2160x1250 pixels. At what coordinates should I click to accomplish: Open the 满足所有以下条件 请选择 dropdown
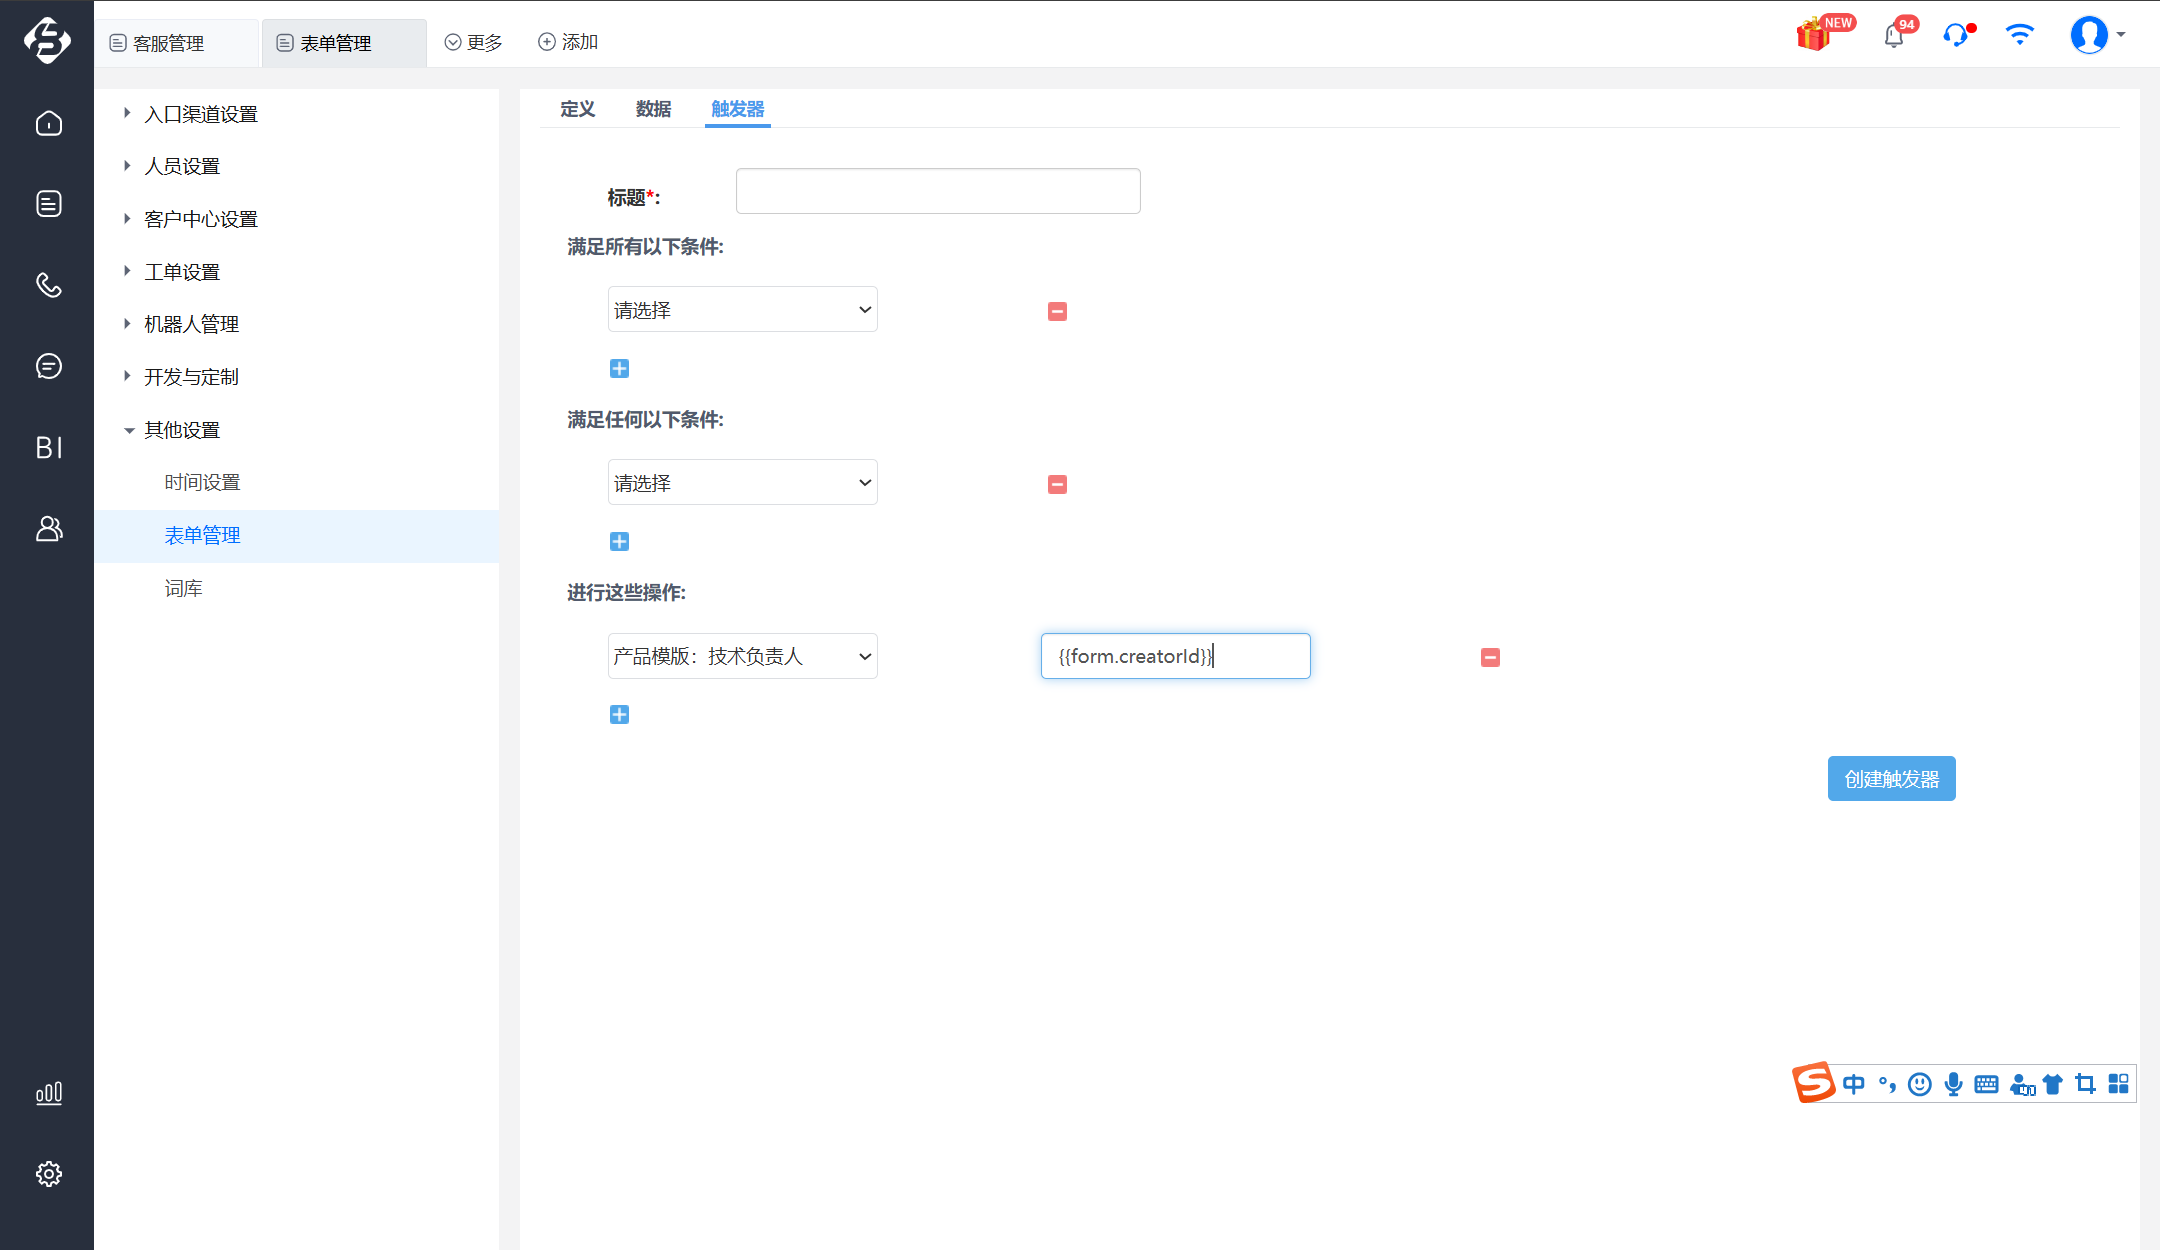coord(742,310)
